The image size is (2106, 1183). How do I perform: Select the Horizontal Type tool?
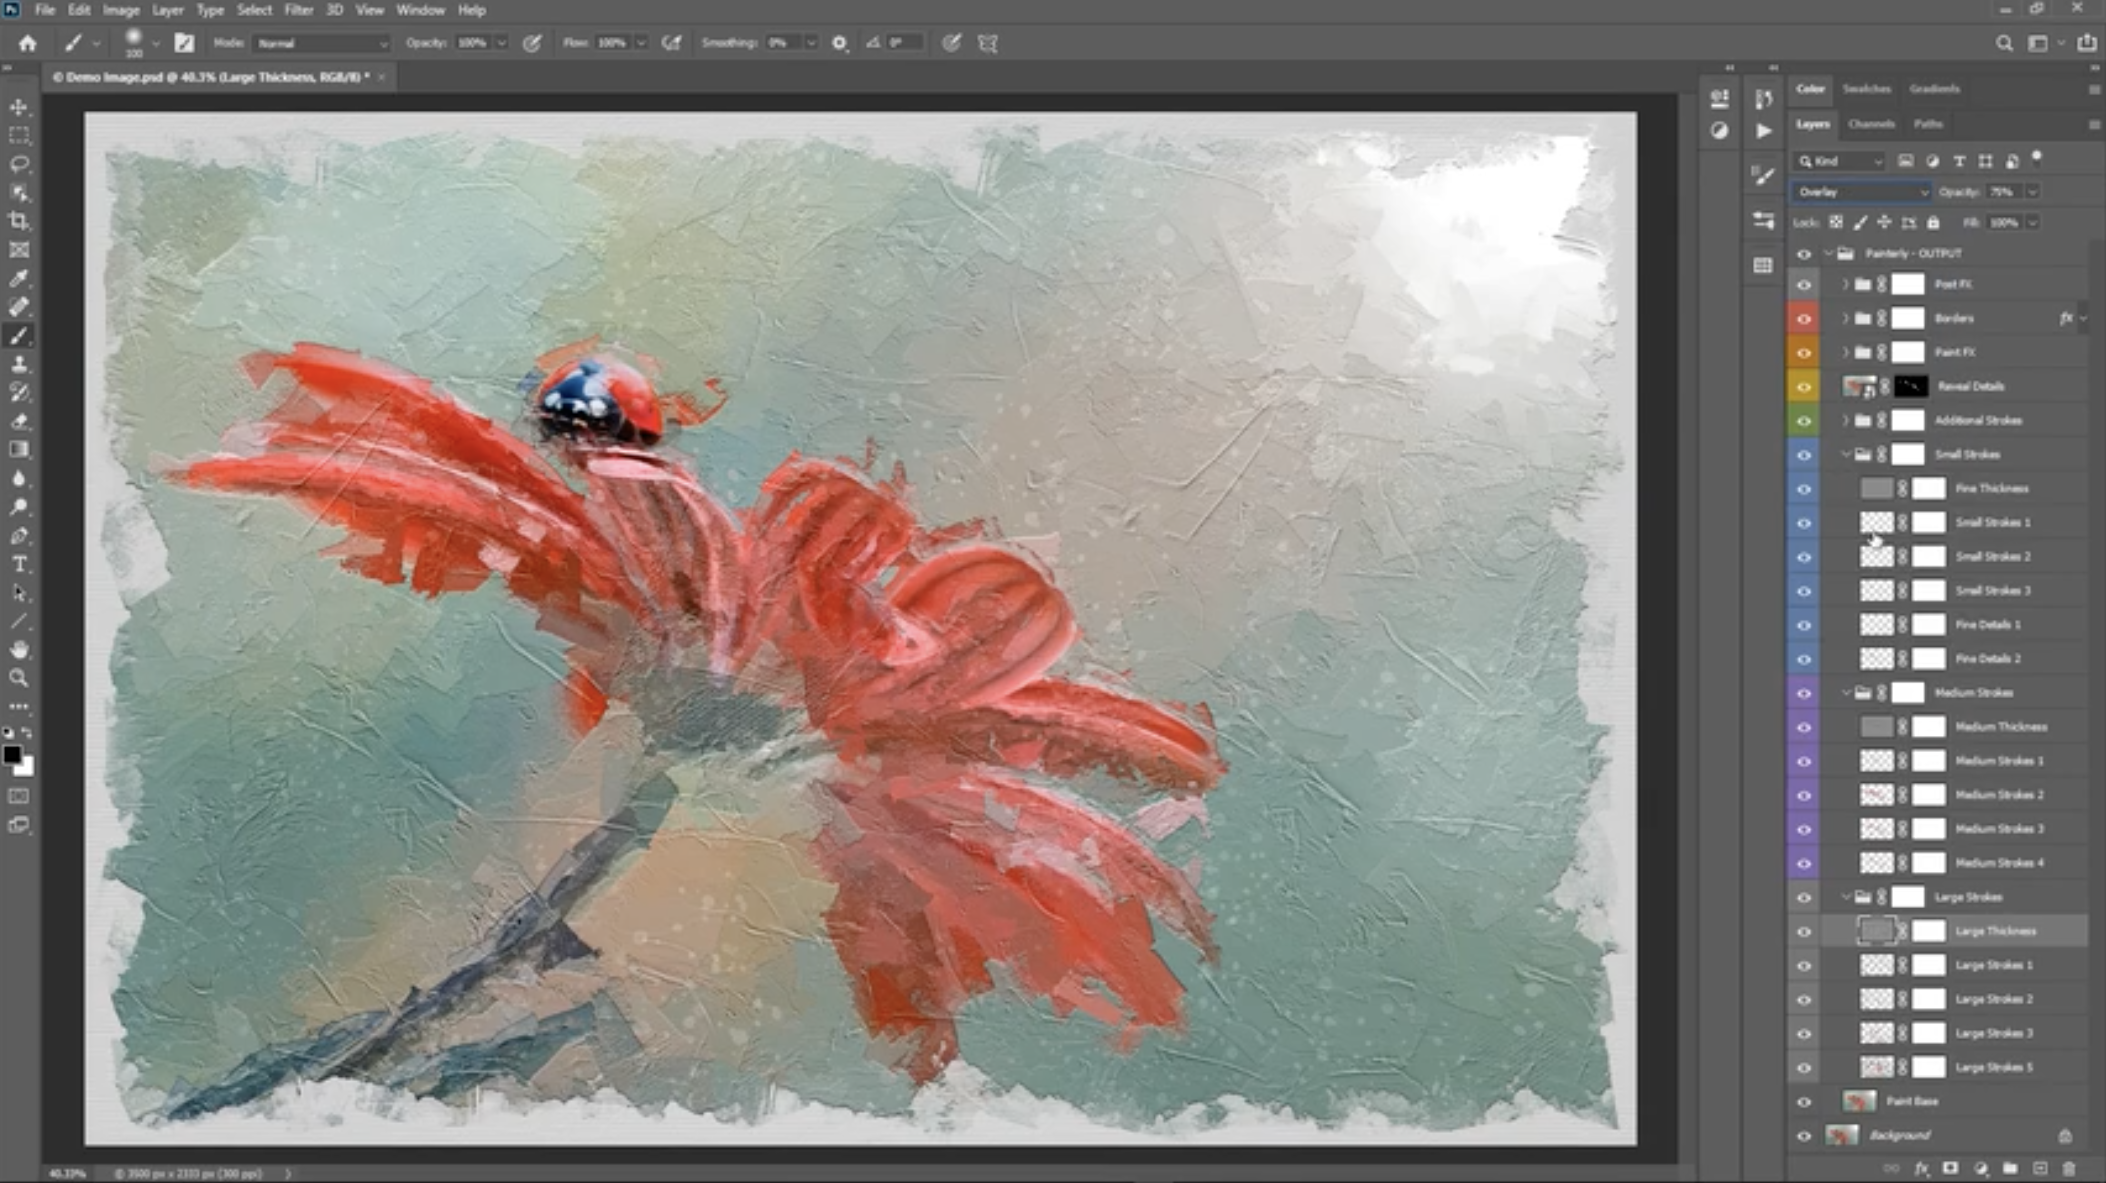click(19, 564)
